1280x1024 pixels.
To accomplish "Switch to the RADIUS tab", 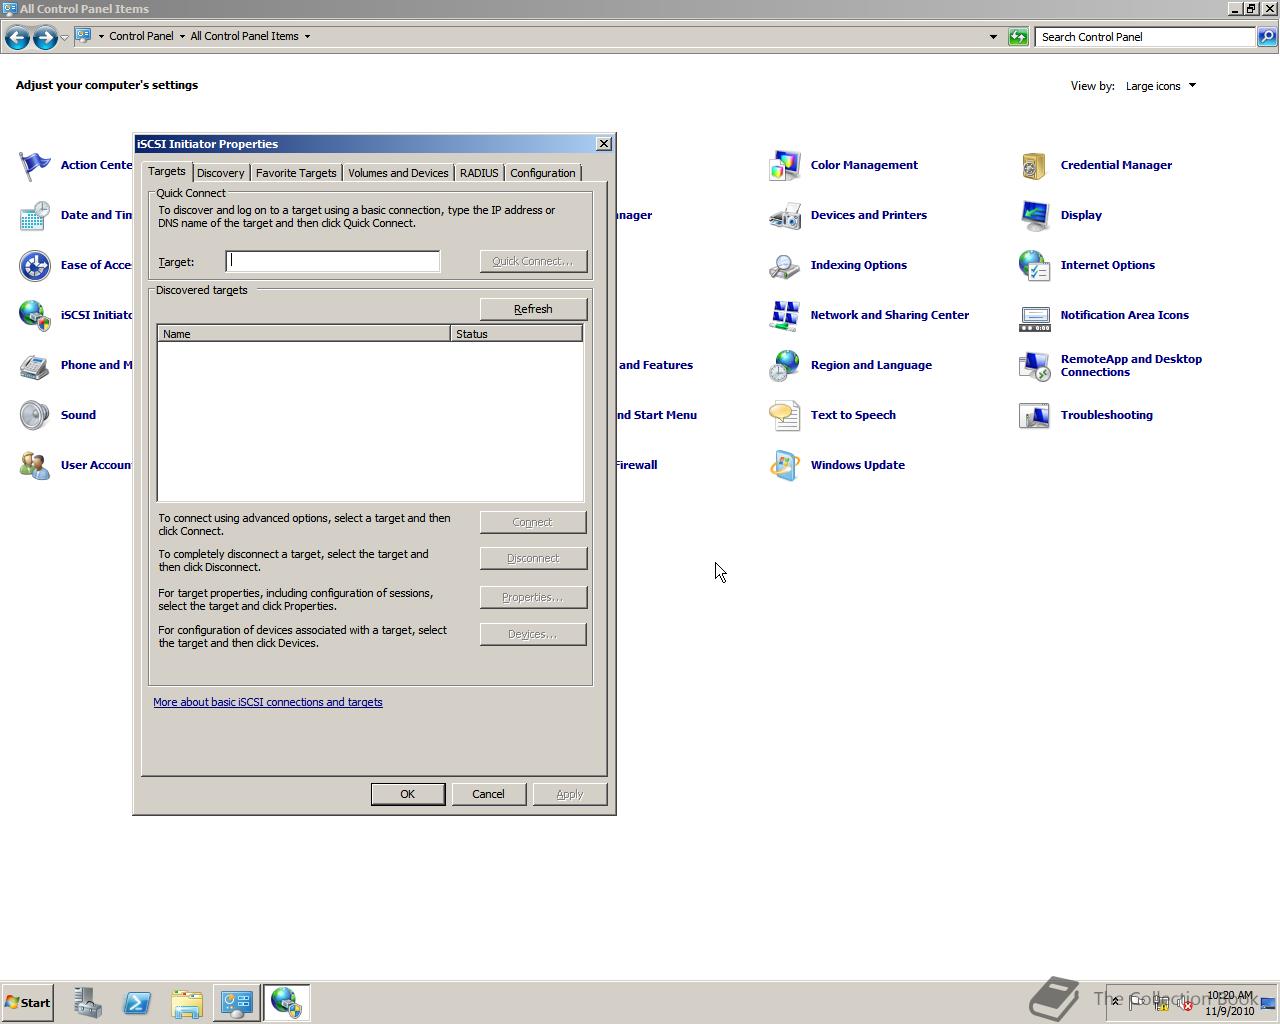I will point(479,173).
